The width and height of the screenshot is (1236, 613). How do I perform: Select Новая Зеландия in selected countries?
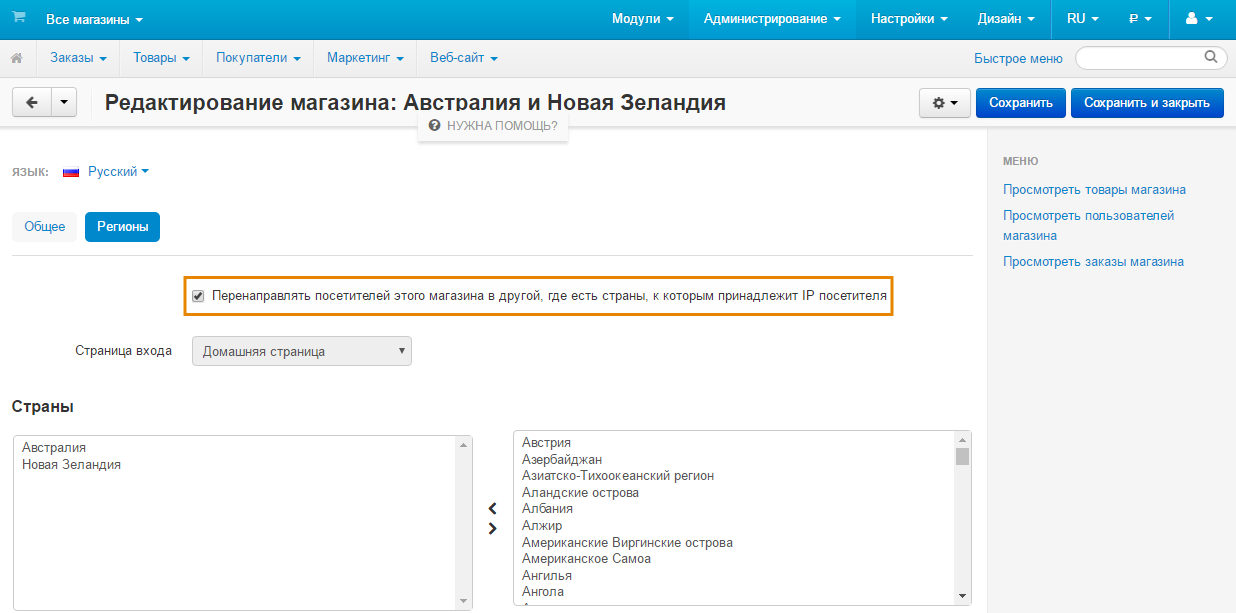click(x=71, y=464)
